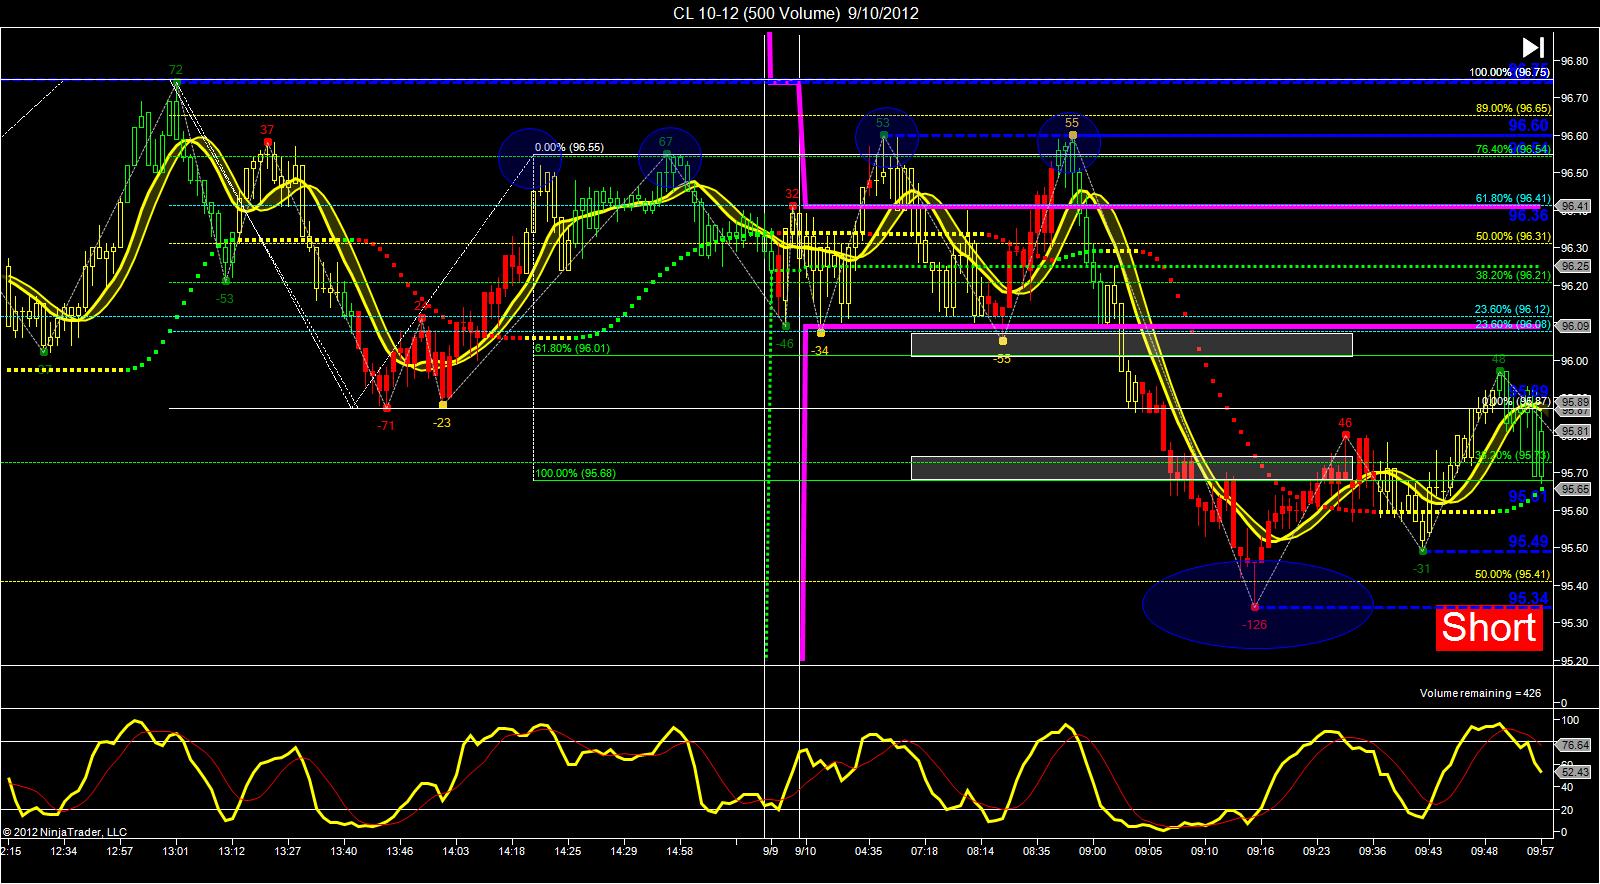The image size is (1600, 884).
Task: Select the blue 96.60 price level label
Action: [1528, 126]
